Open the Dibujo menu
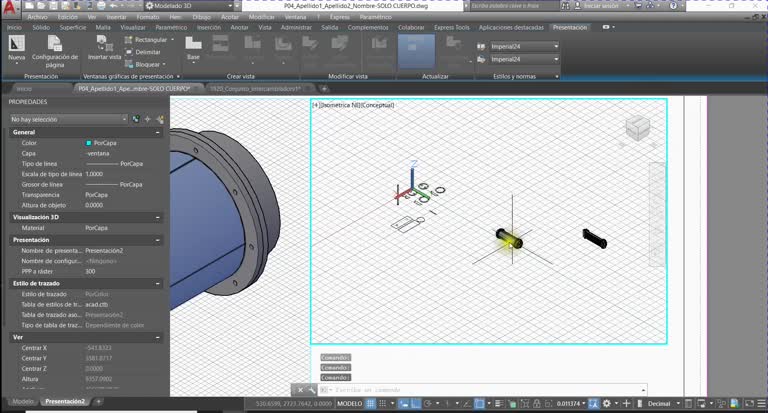Image resolution: width=768 pixels, height=413 pixels. 201,17
